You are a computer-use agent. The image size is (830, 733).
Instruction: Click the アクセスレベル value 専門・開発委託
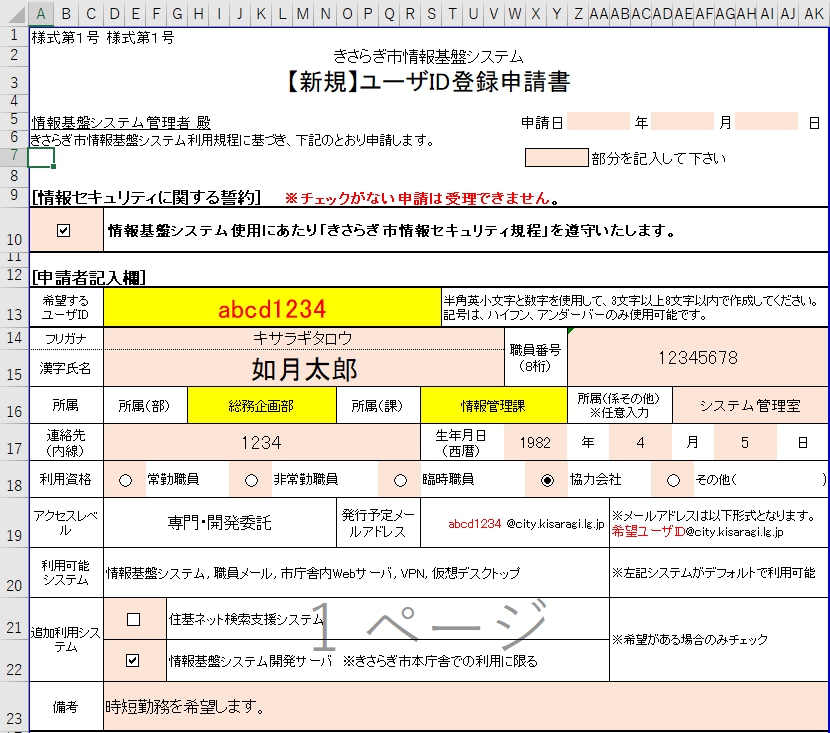[220, 522]
